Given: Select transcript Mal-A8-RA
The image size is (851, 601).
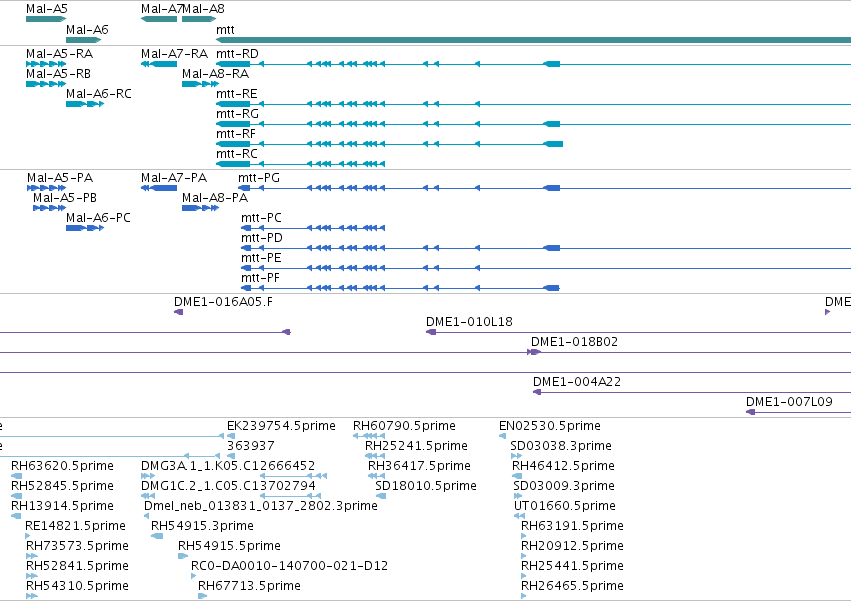Looking at the screenshot, I should coord(200,84).
